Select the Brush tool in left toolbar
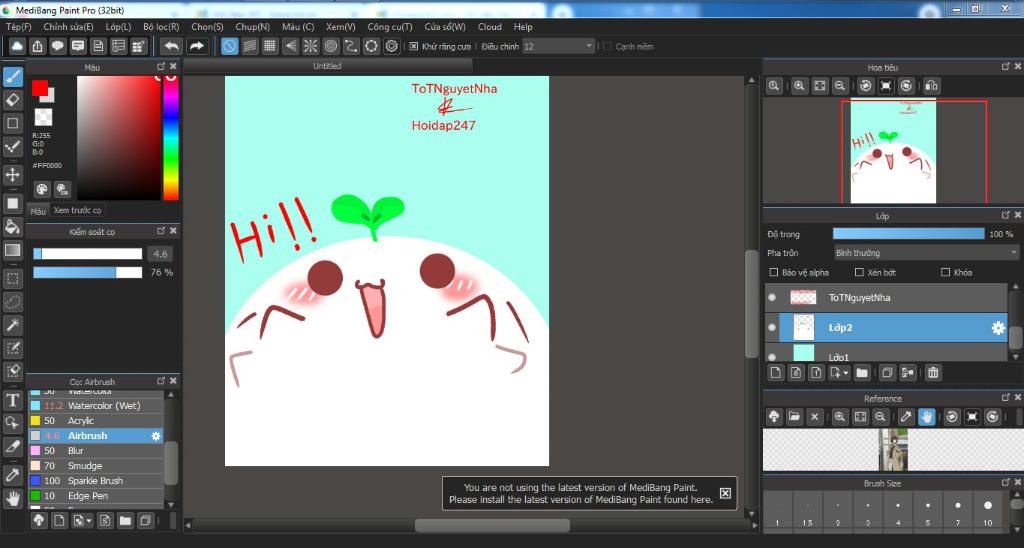The height and width of the screenshot is (548, 1024). [12, 77]
